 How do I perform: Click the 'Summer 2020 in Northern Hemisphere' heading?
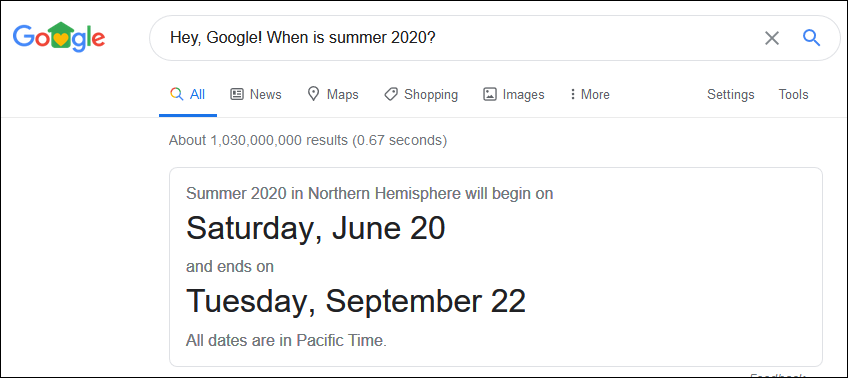coord(323,194)
